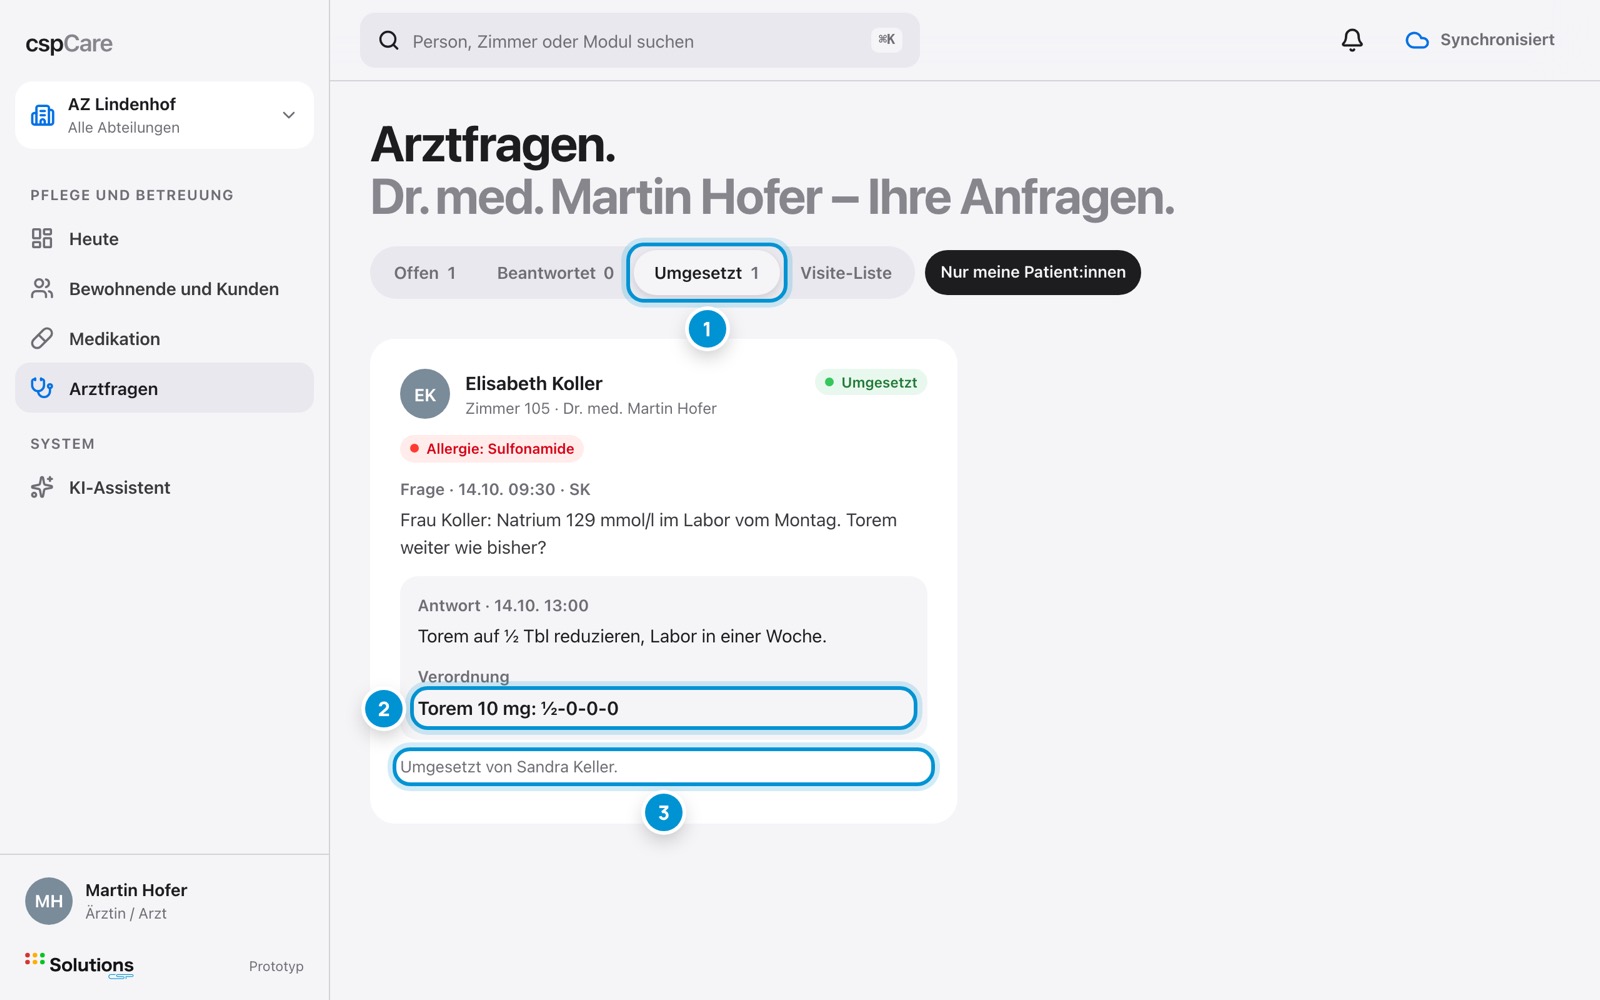Screen dimensions: 1600x1000
Task: Click the Antwort · 14.10. 13:00 line
Action: (503, 605)
